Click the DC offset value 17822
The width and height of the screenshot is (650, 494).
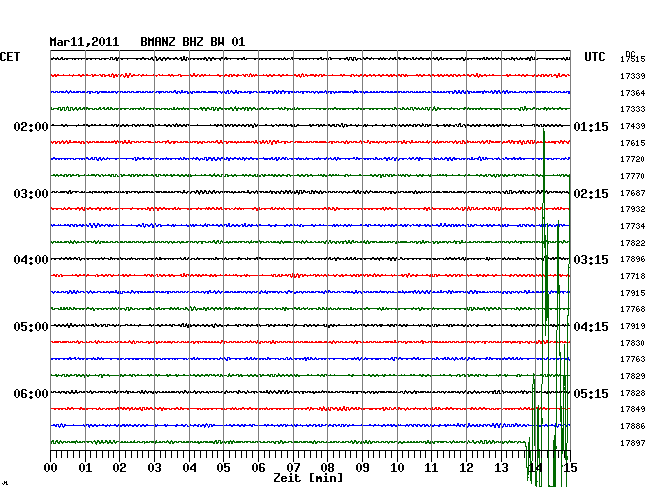point(633,243)
